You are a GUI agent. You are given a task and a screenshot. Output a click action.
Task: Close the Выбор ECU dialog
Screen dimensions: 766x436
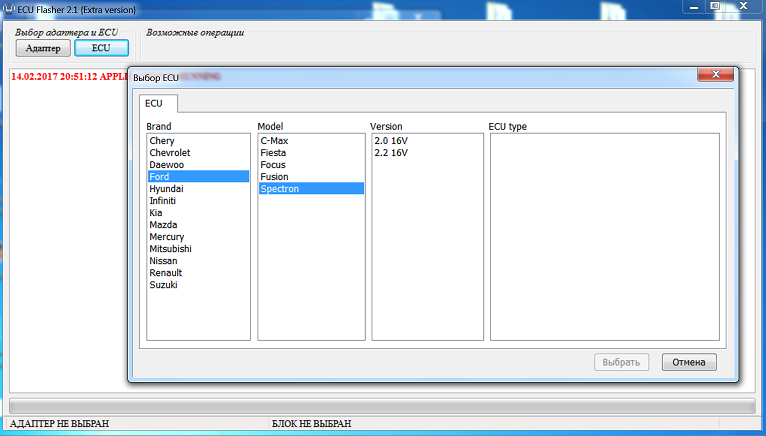716,74
